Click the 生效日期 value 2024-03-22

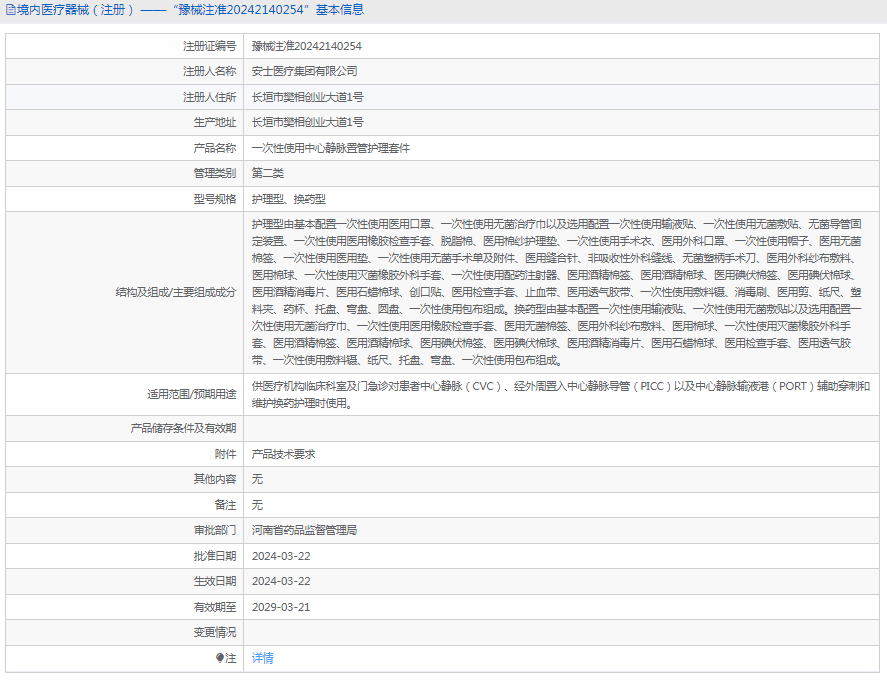pyautogui.click(x=281, y=581)
